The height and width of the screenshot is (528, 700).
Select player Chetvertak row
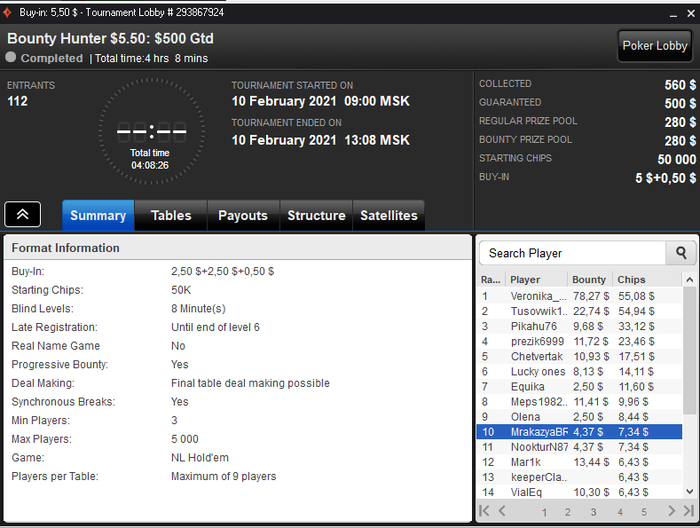click(x=579, y=357)
